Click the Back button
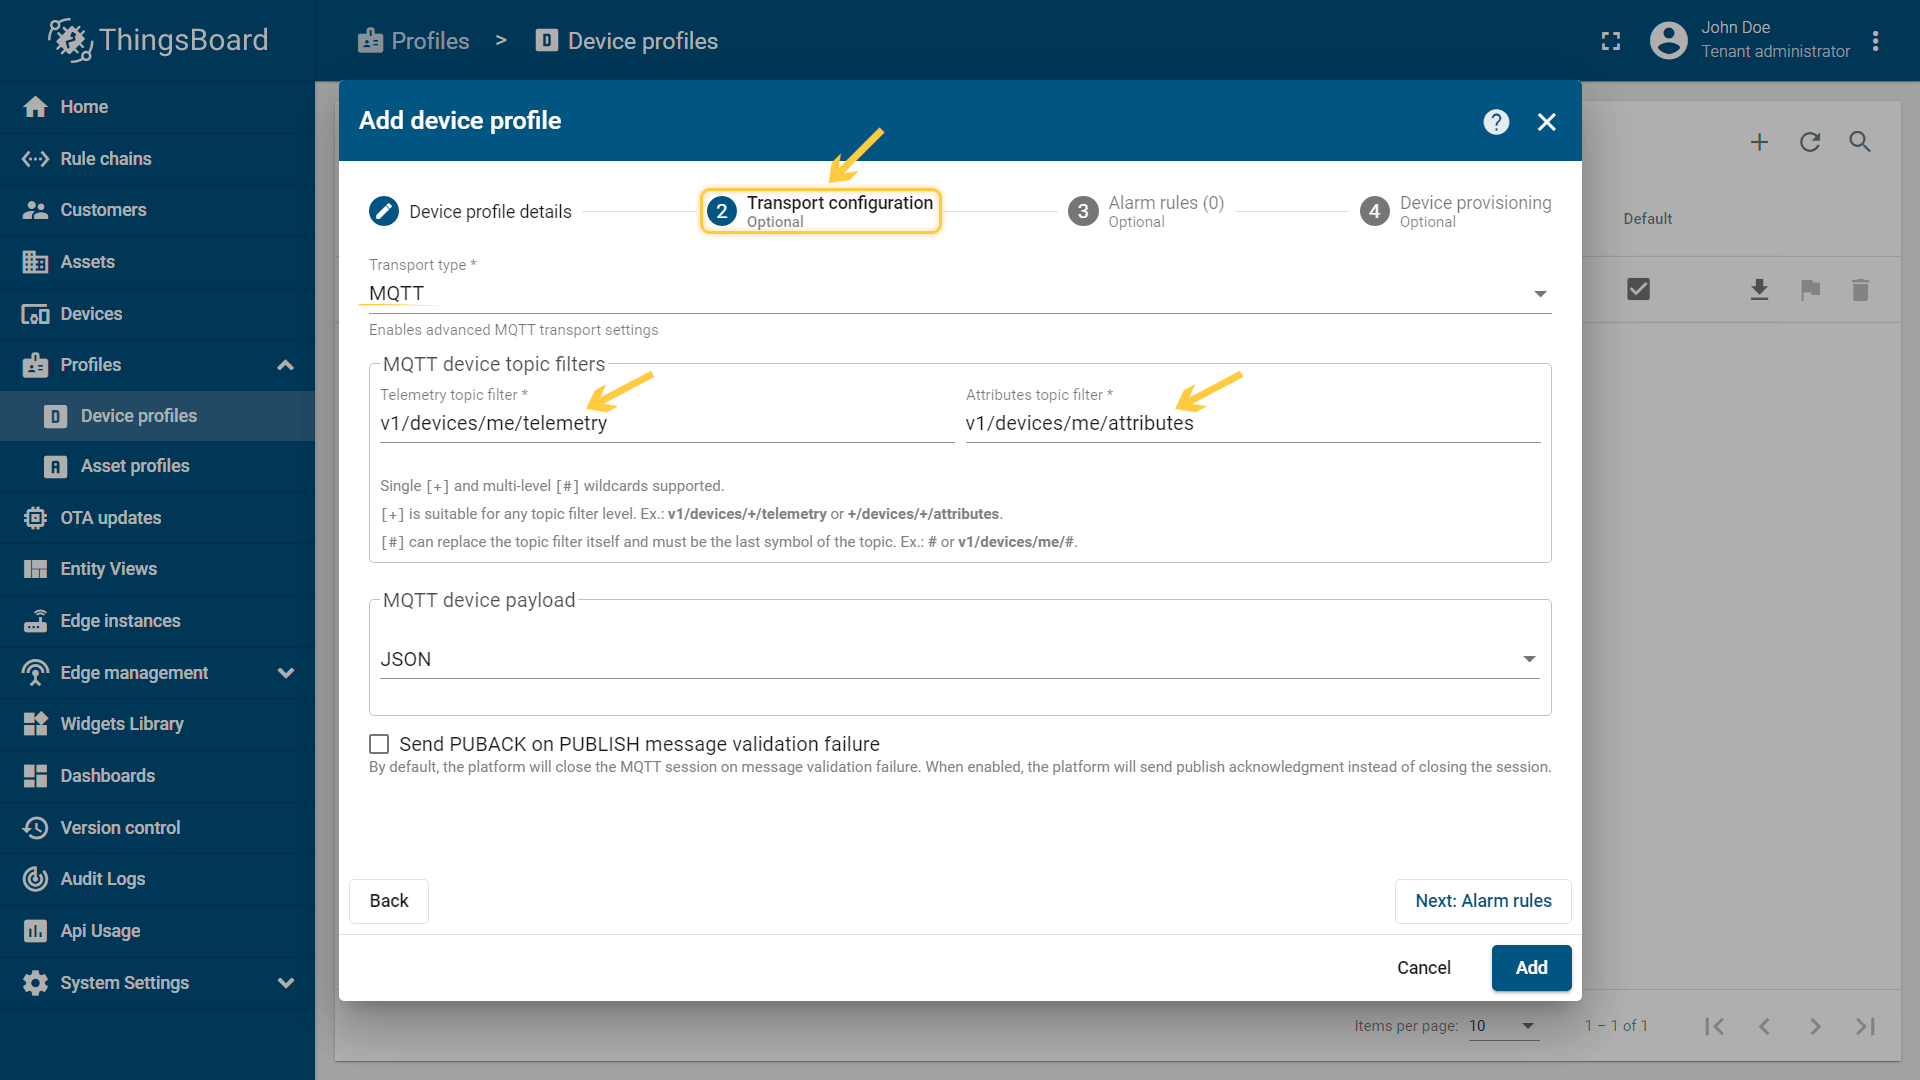The width and height of the screenshot is (1920, 1080). (389, 901)
